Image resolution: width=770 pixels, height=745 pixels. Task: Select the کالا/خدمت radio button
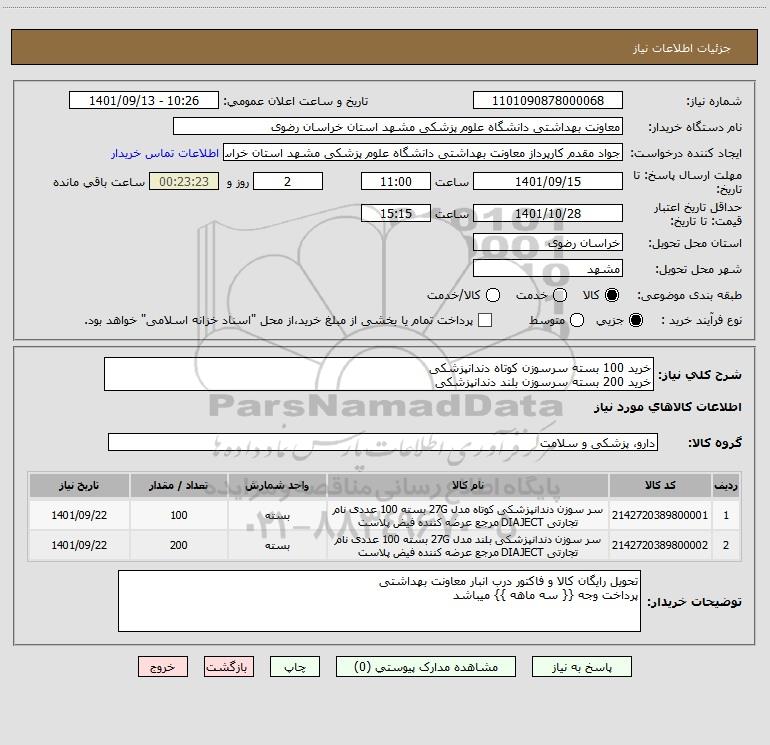(493, 295)
